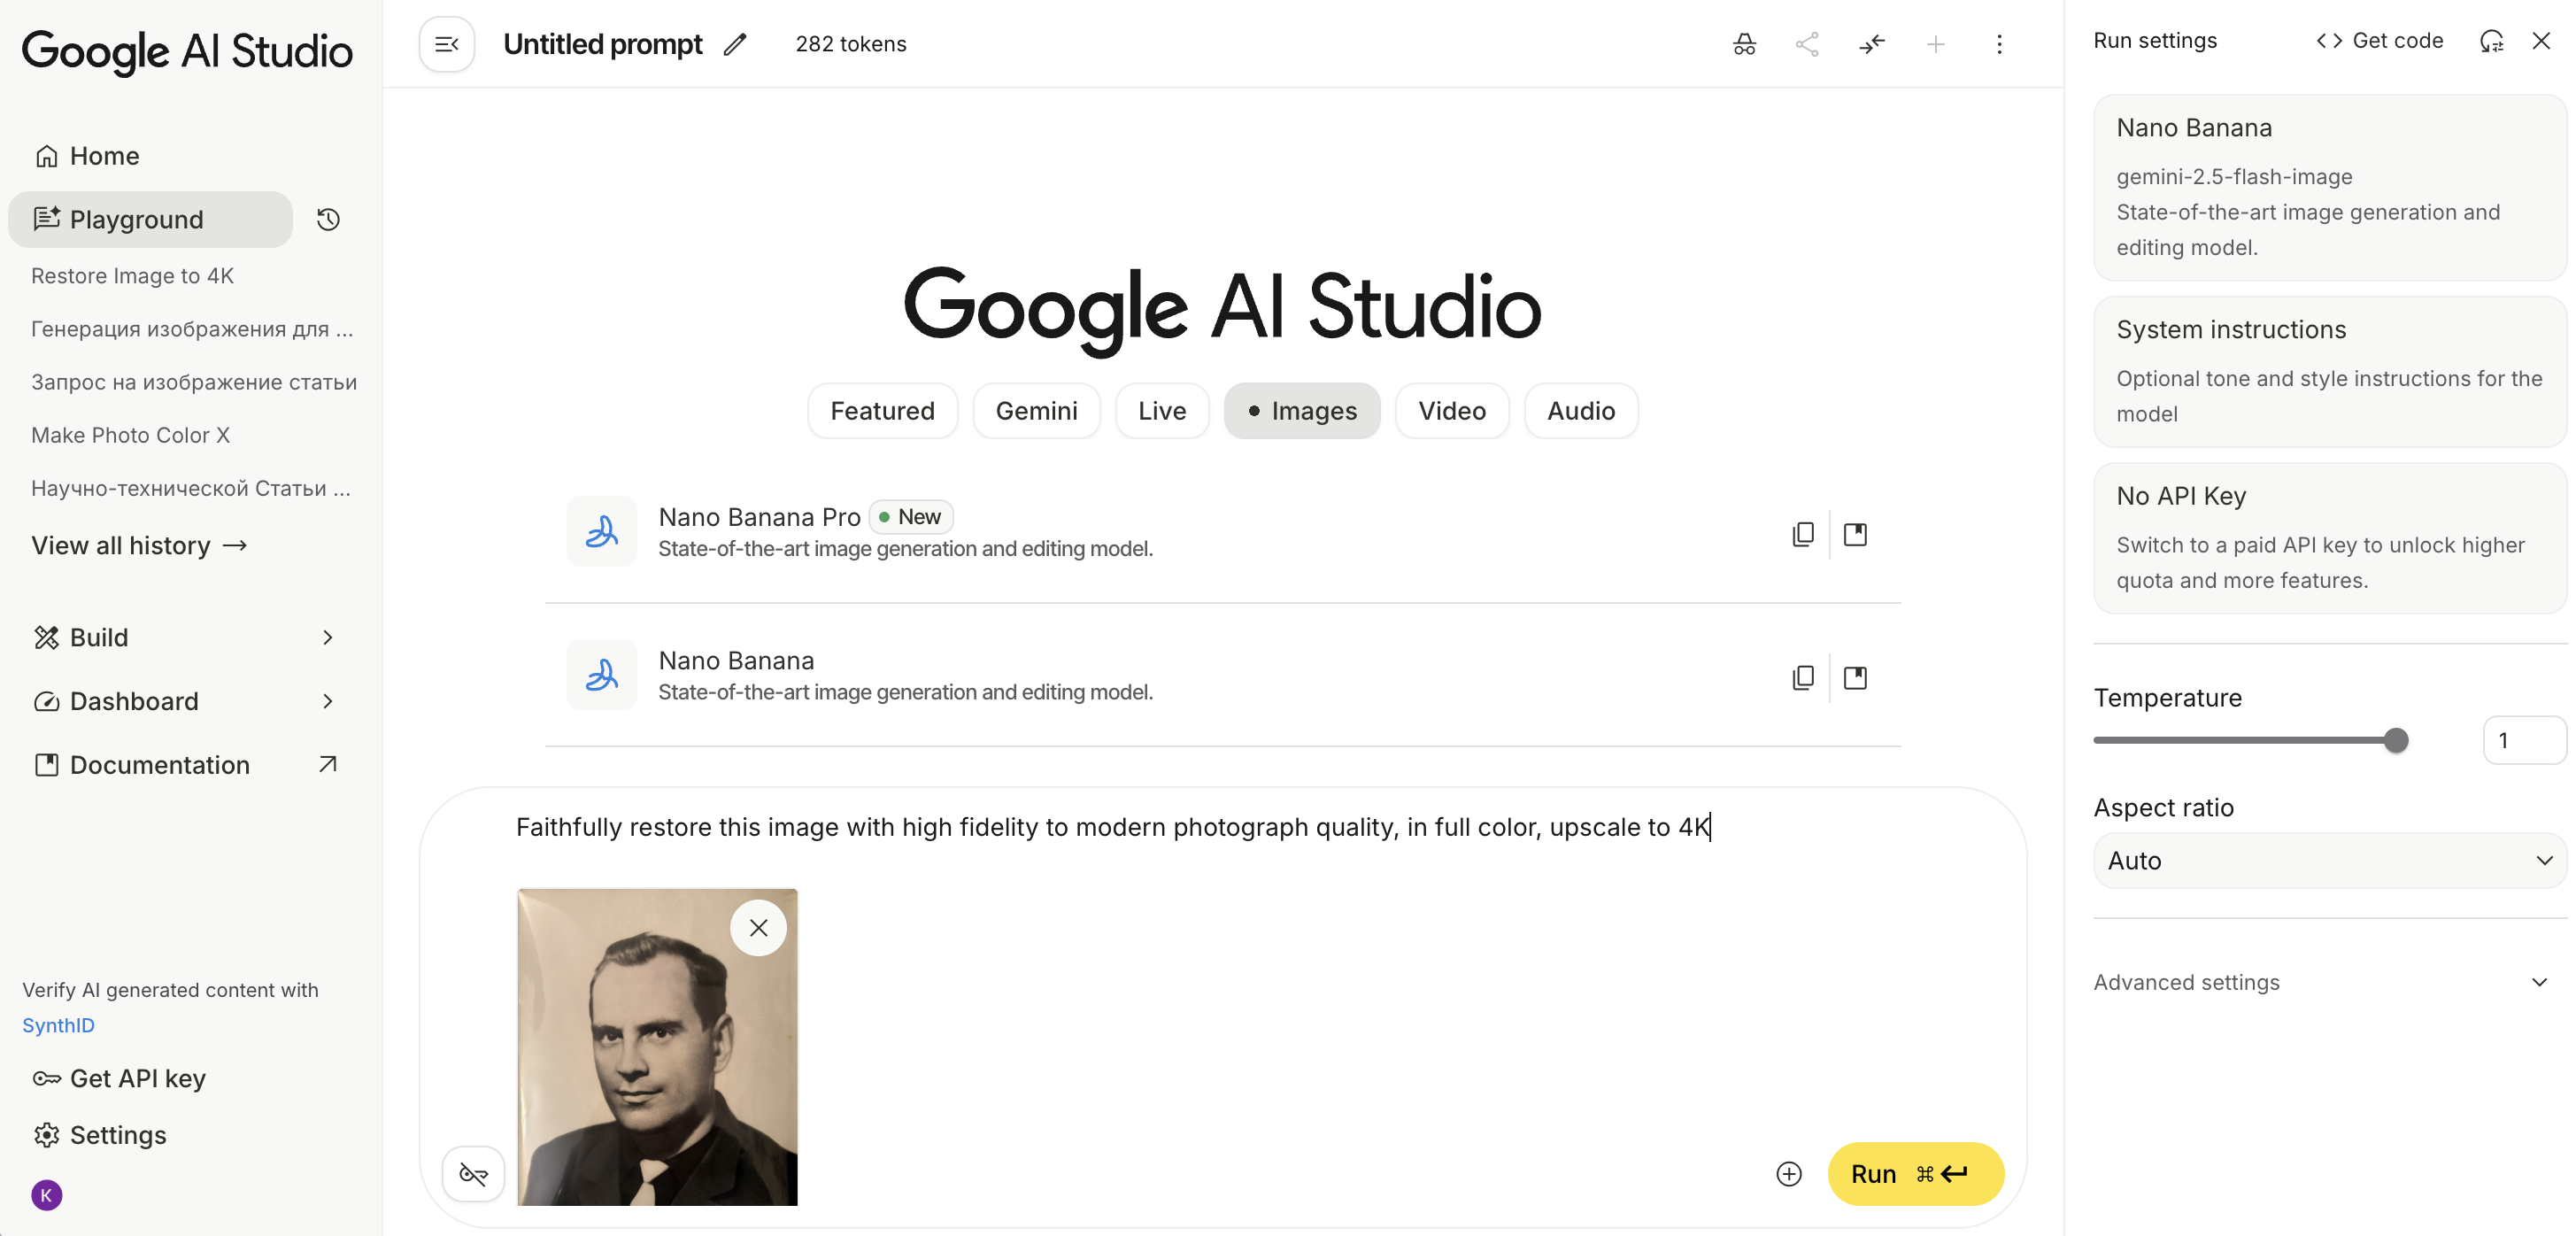Copy Nano Banana Pro model name
The image size is (2576, 1236).
(x=1802, y=534)
